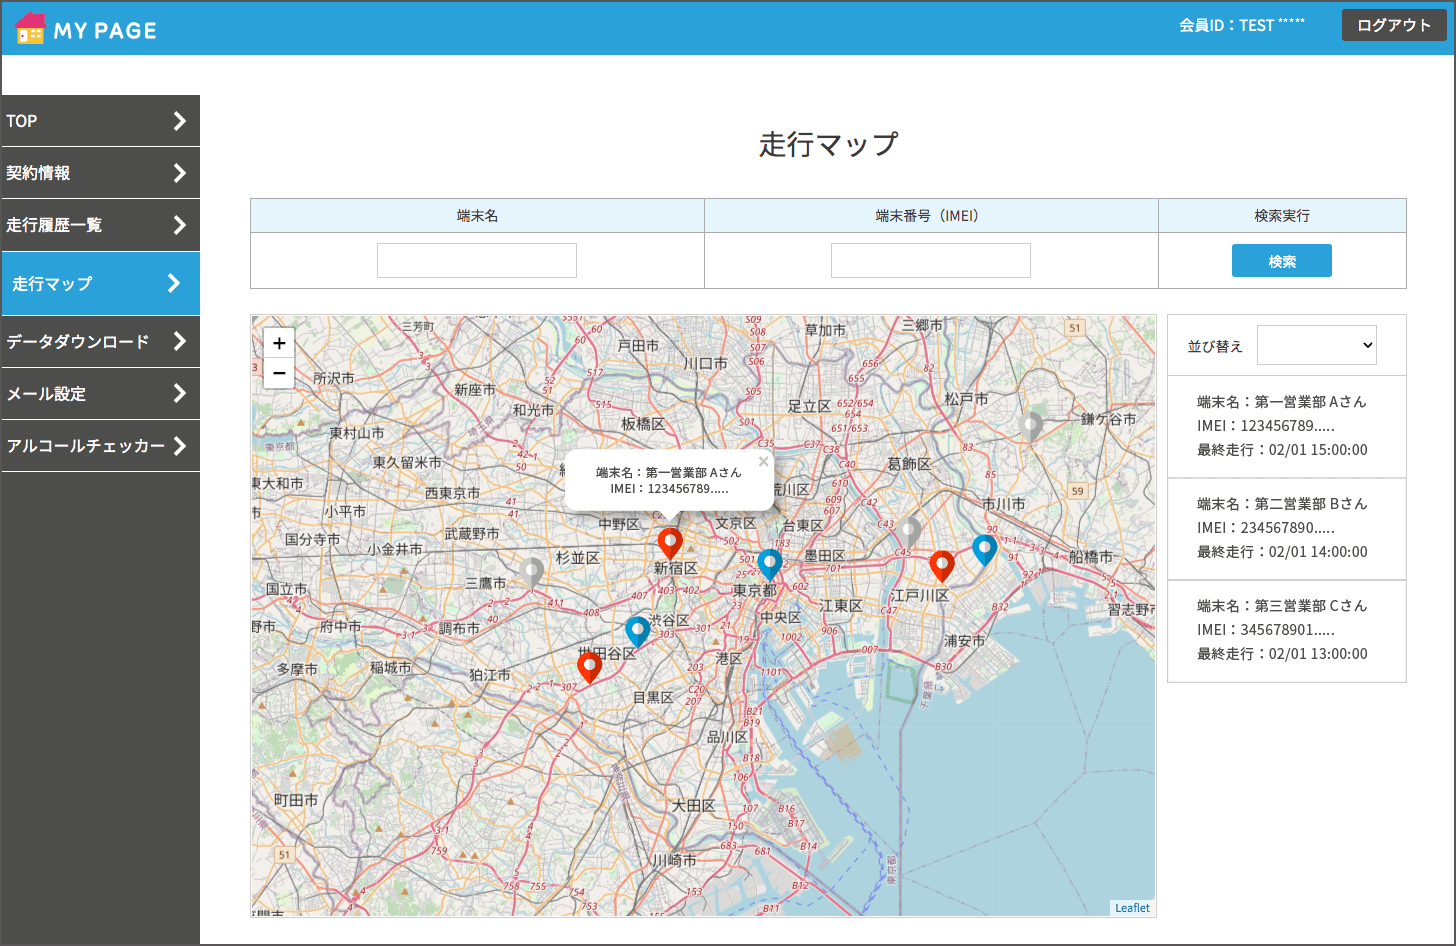
Task: Zoom in the map with plus button
Action: [279, 343]
